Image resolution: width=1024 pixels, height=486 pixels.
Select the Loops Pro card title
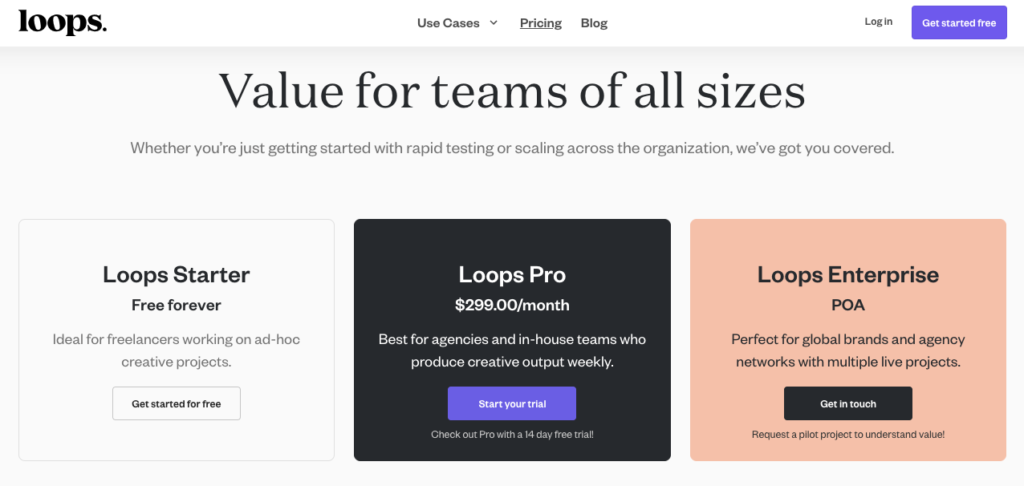512,274
